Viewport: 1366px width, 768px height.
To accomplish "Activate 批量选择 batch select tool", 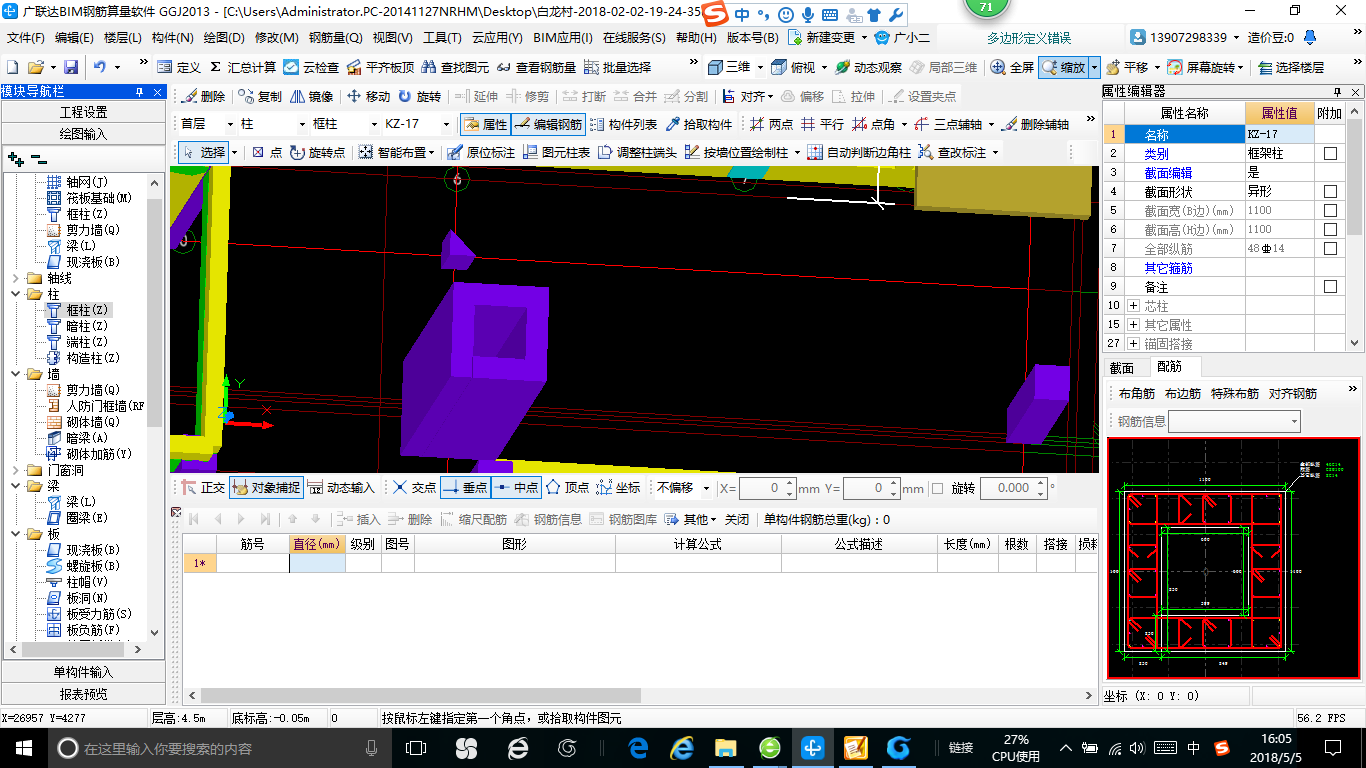I will [x=617, y=67].
